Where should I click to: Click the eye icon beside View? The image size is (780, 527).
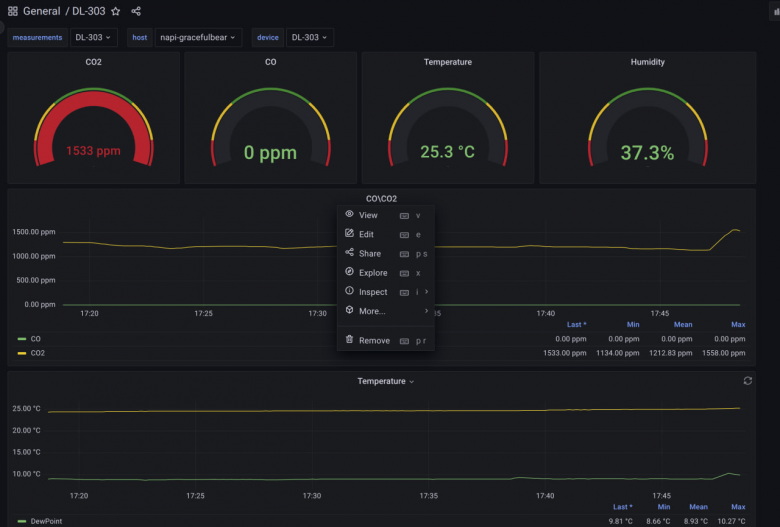click(x=349, y=214)
